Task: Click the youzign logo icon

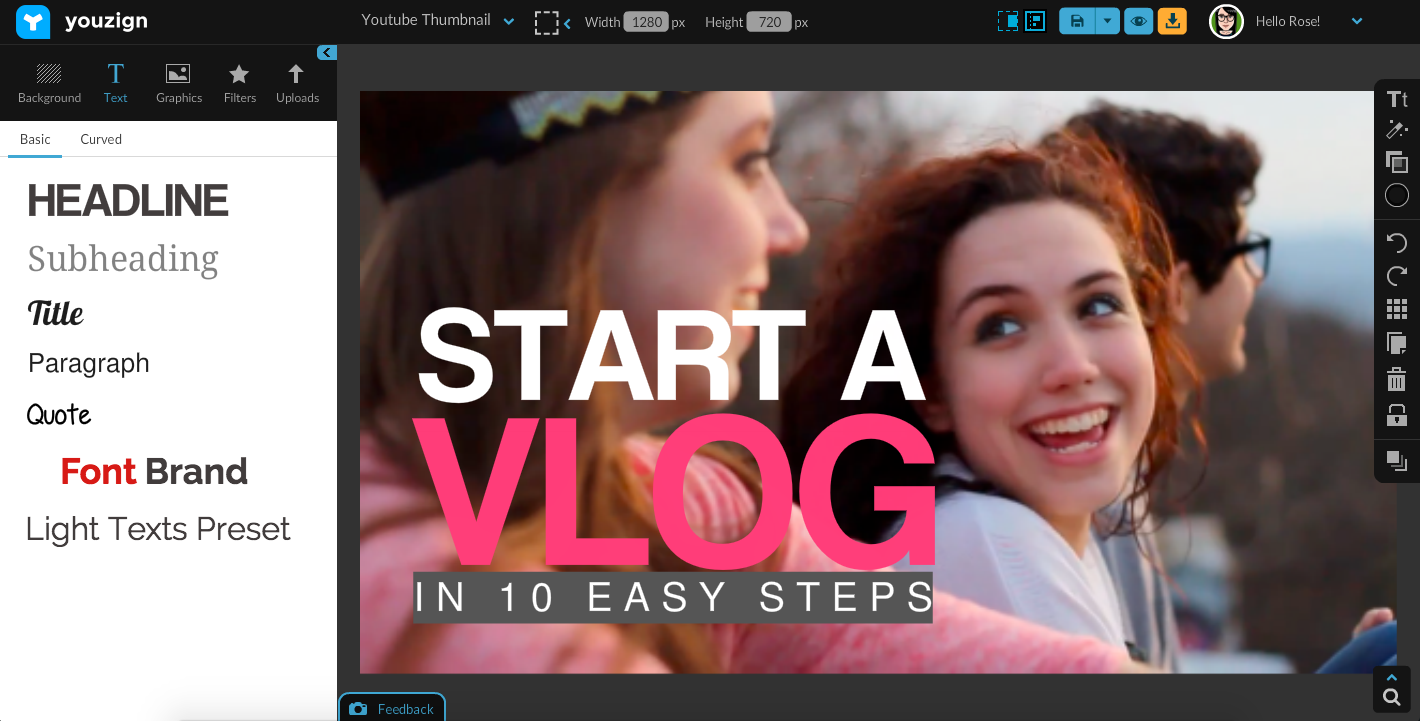Action: tap(34, 21)
